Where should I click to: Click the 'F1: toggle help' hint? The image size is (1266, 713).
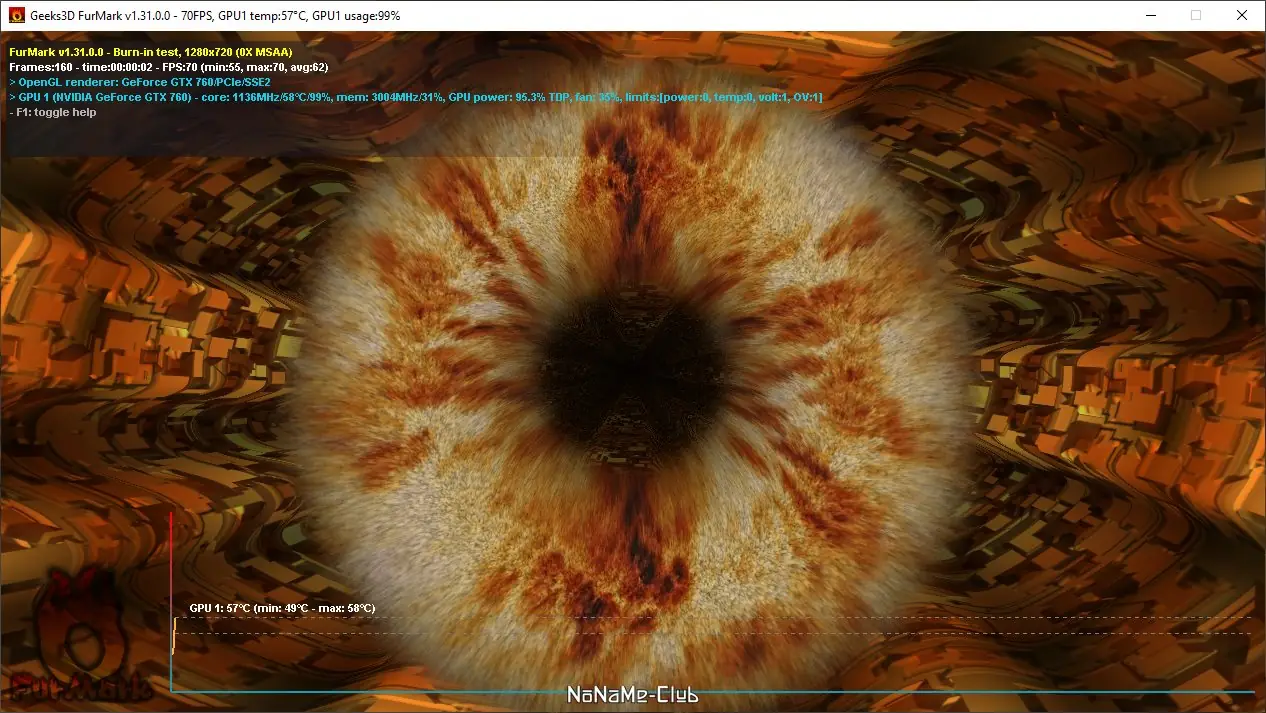pyautogui.click(x=52, y=112)
